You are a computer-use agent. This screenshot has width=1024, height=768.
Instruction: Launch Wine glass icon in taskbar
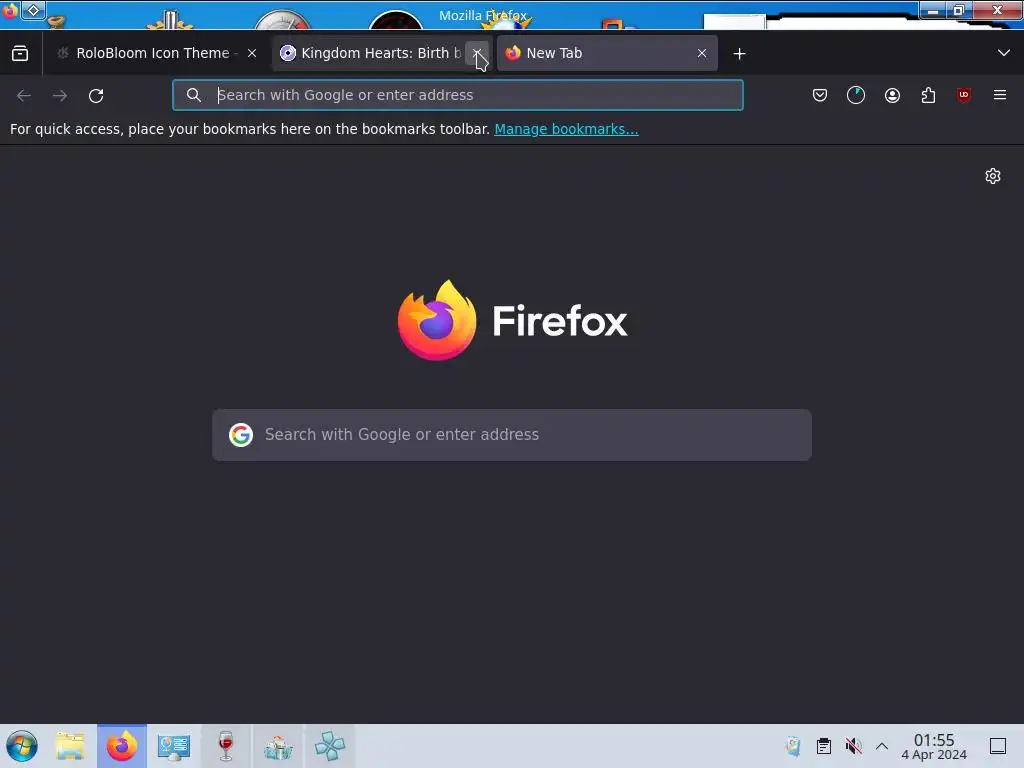[226, 746]
